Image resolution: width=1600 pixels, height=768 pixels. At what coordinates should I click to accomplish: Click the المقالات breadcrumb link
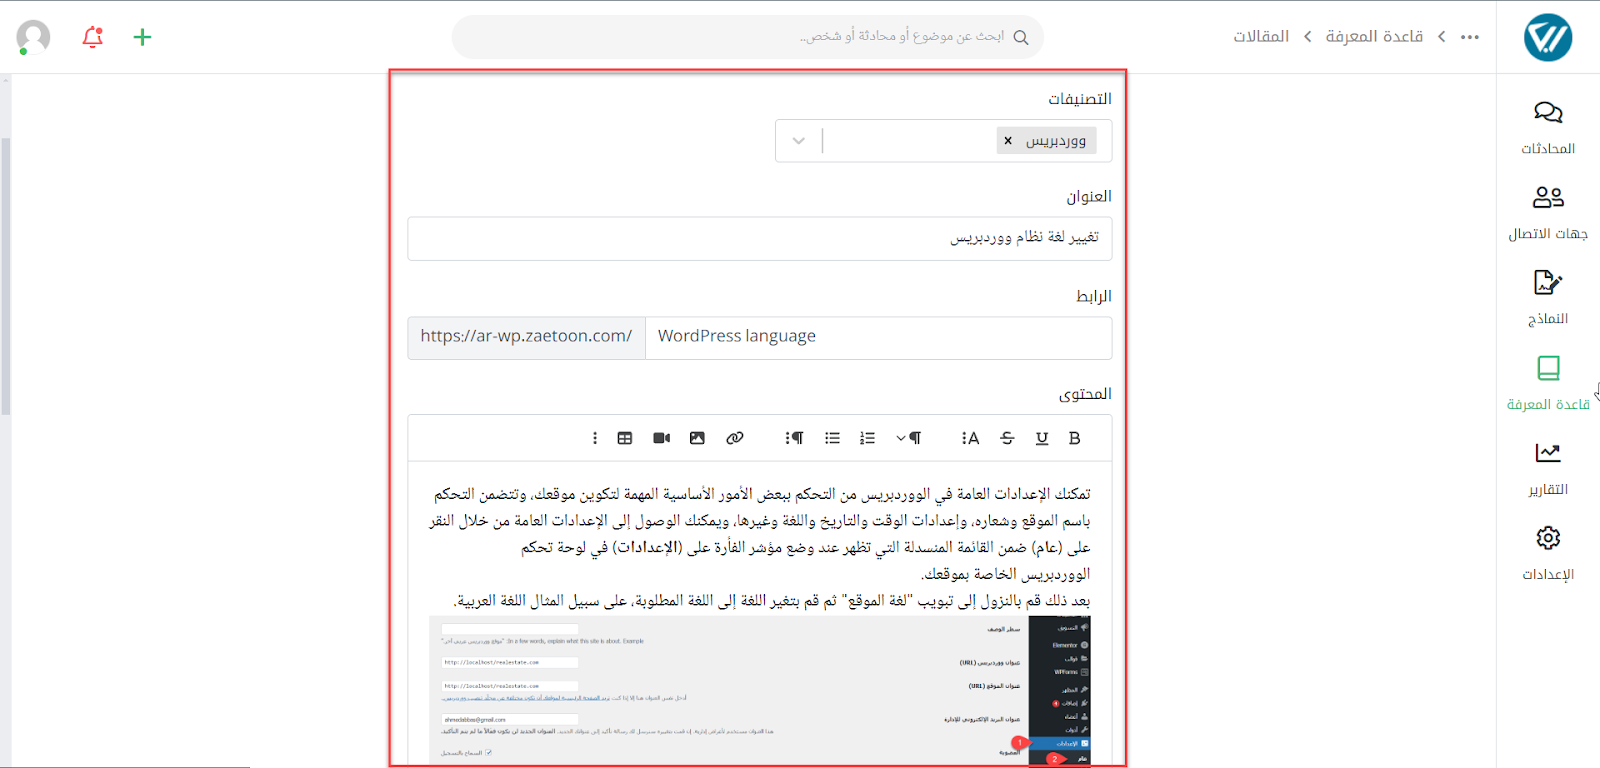[x=1261, y=37]
